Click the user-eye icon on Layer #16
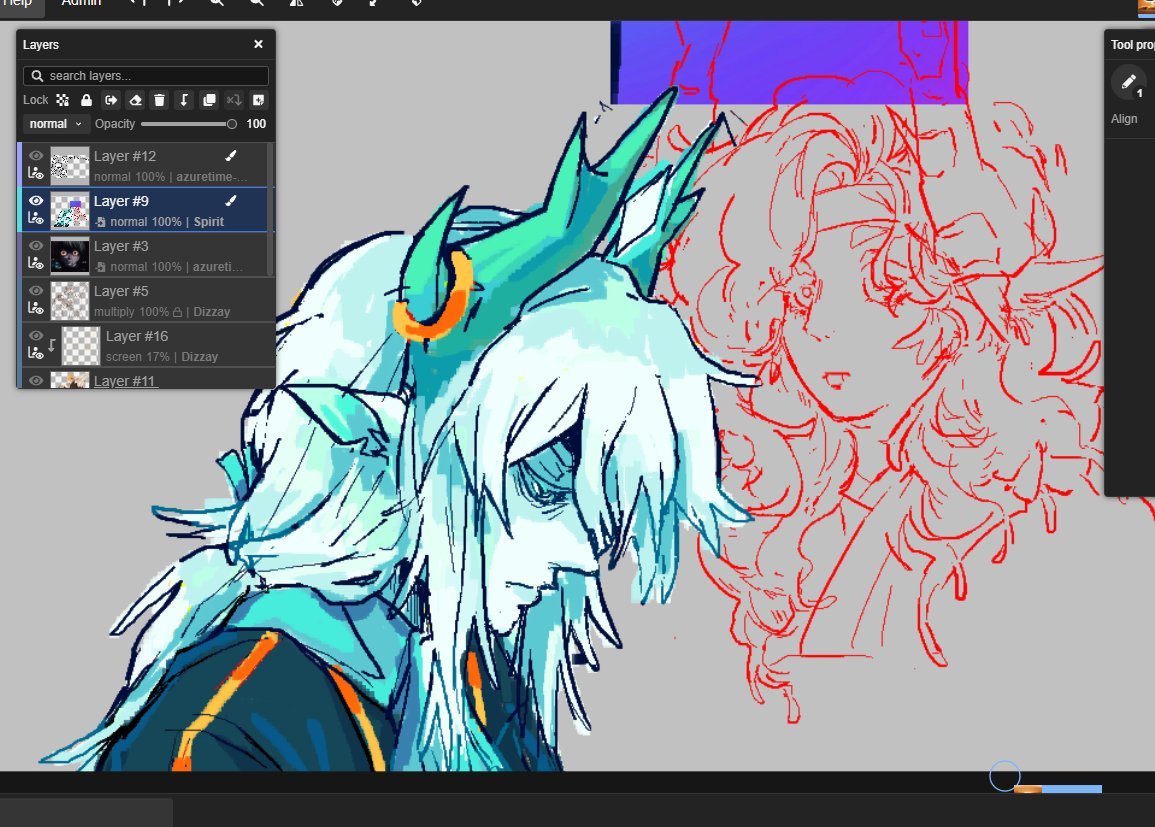The image size is (1155, 827). point(35,353)
